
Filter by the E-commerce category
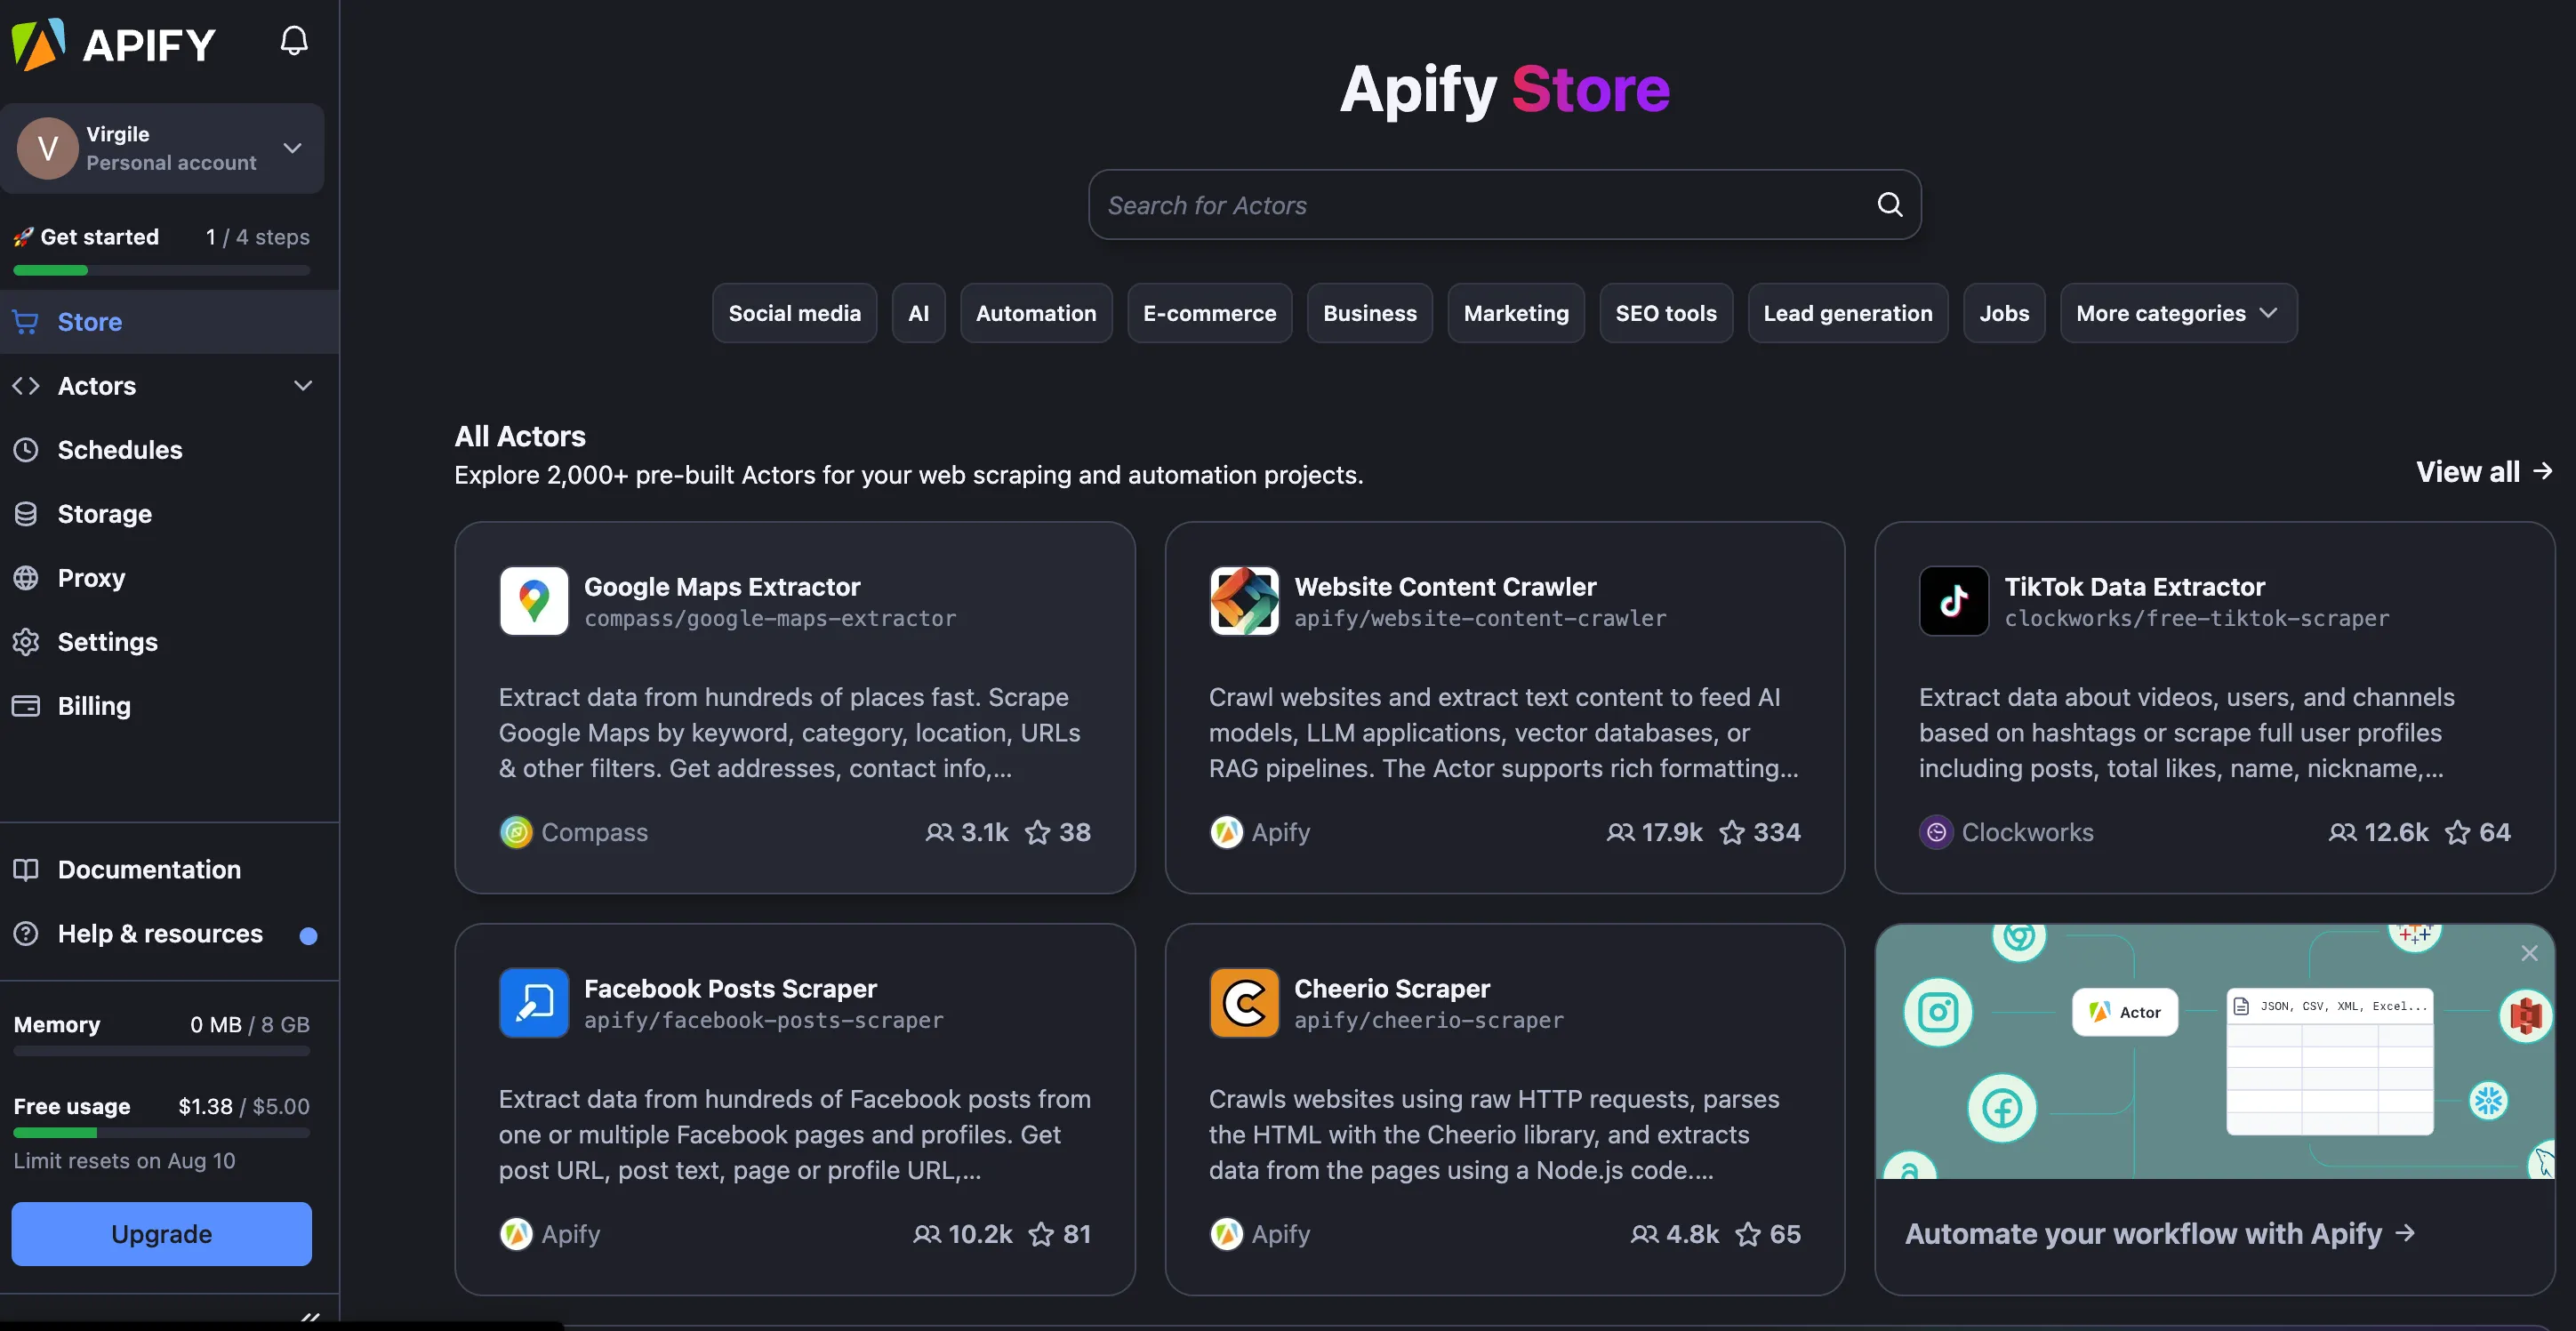point(1209,314)
